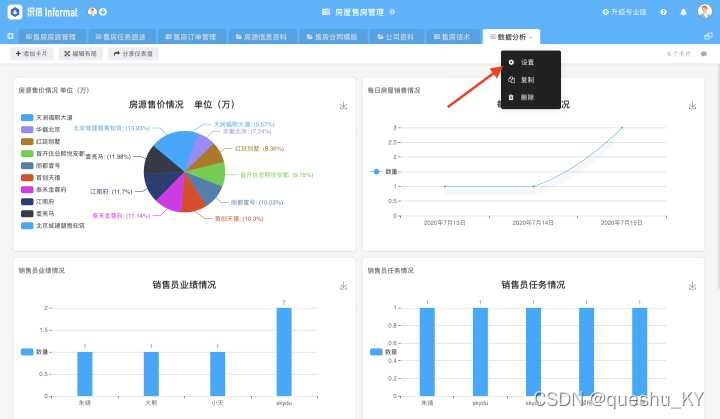
Task: Click the 房屋售房管理 app title
Action: [359, 12]
